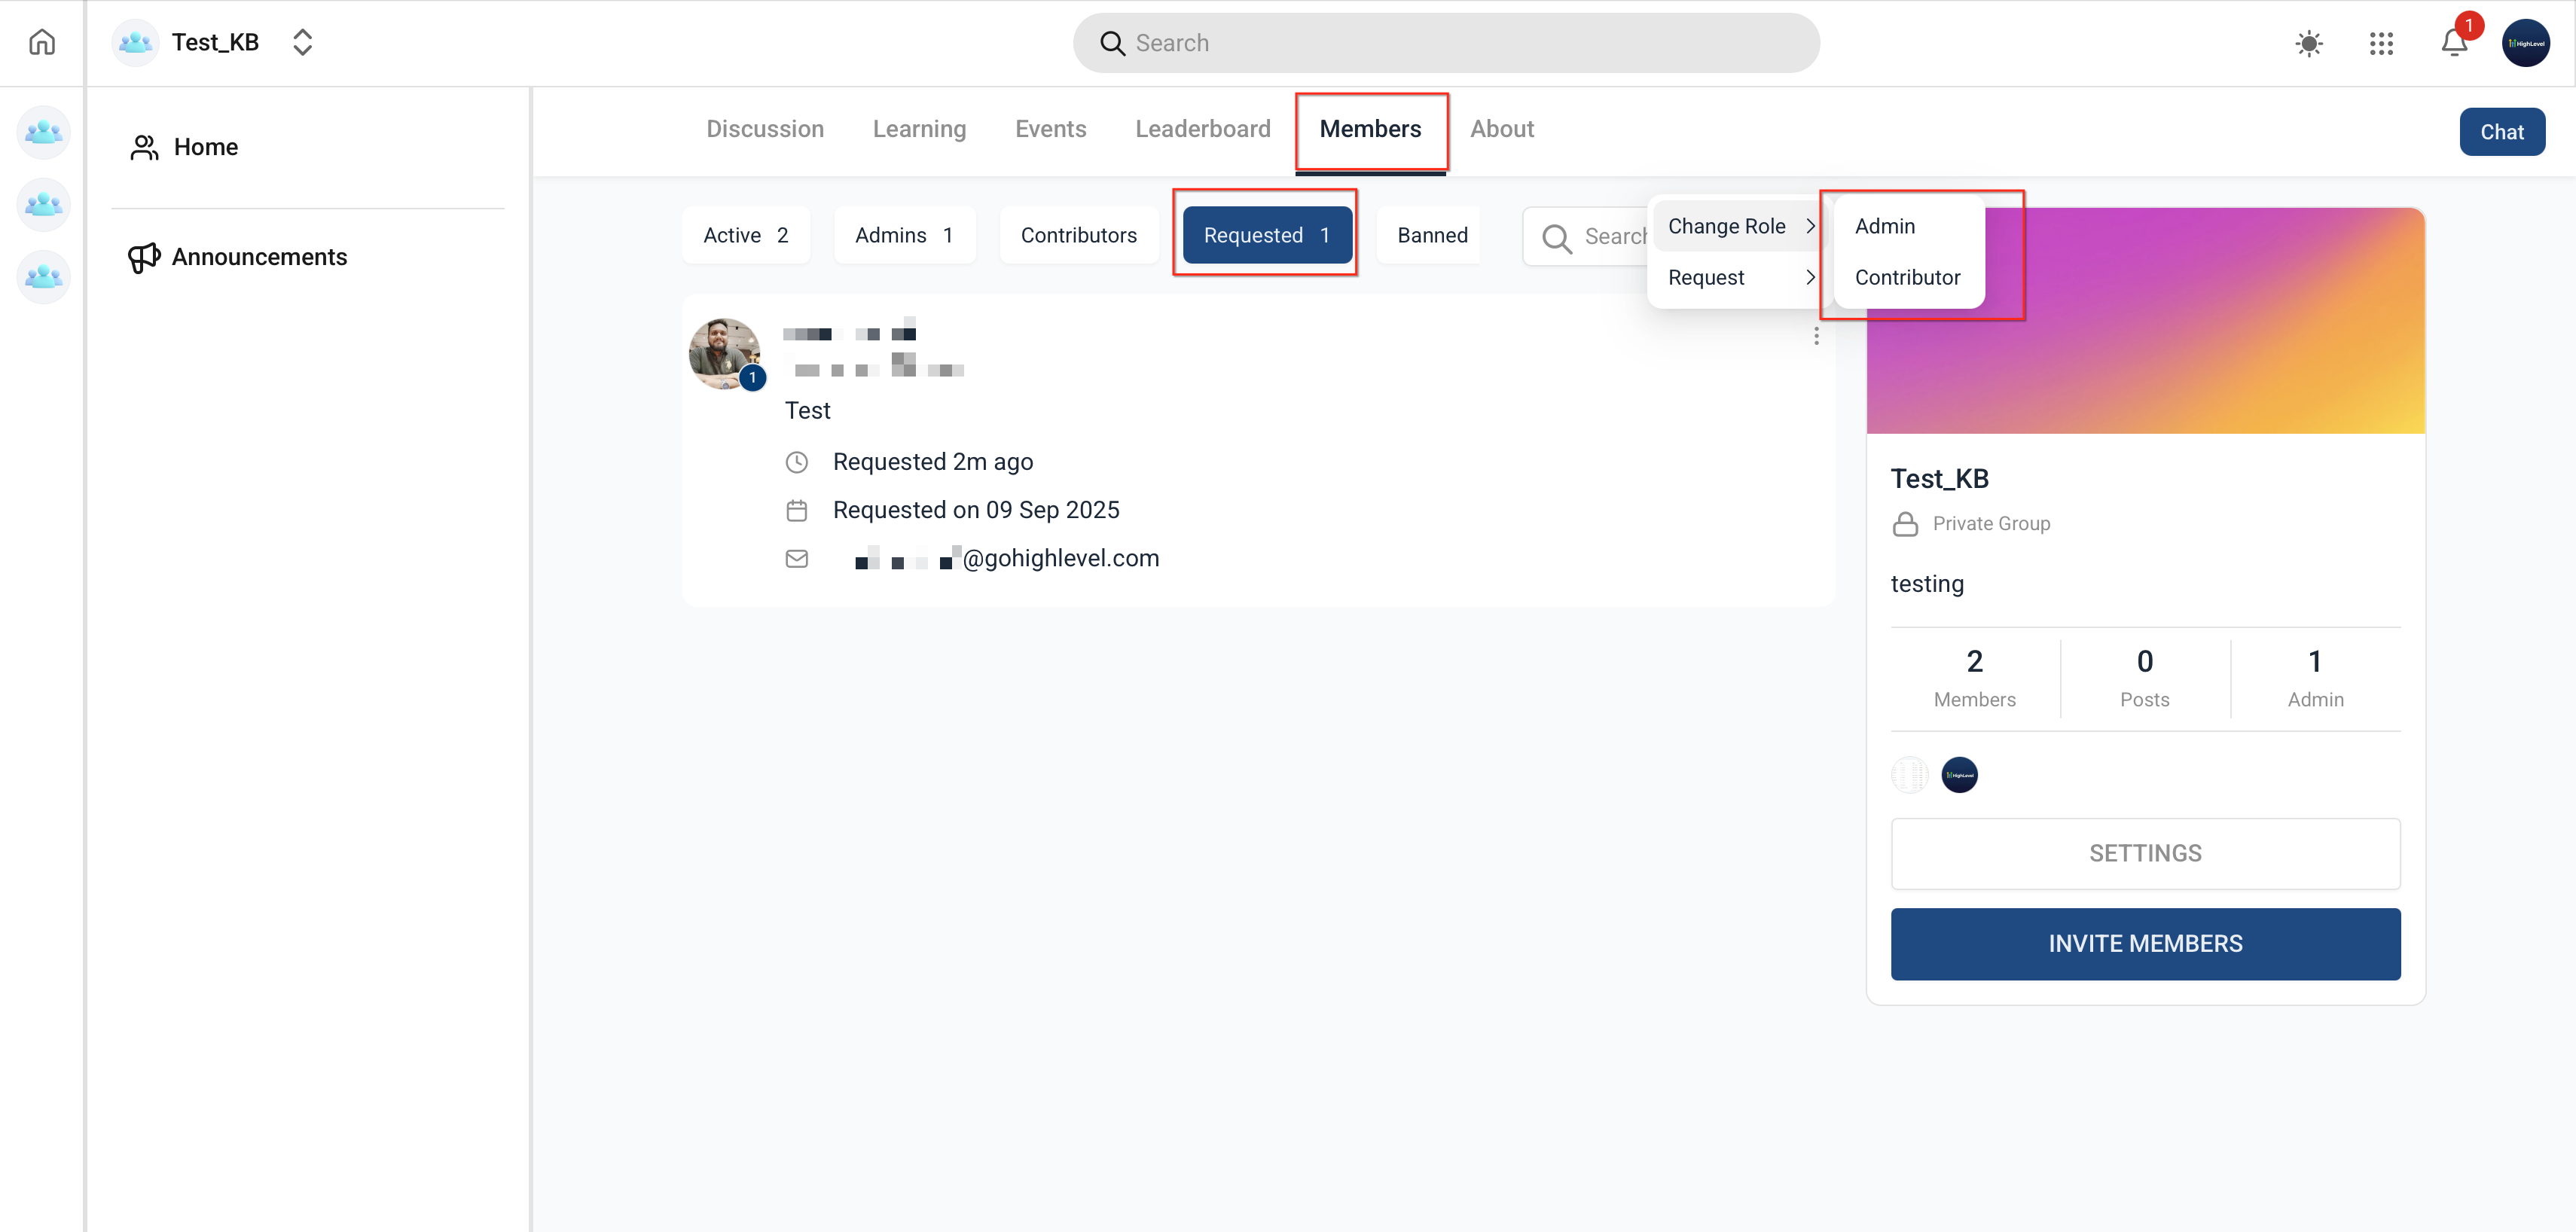Viewport: 2576px width, 1232px height.
Task: Click the HighLevel profile avatar
Action: pos(2525,43)
